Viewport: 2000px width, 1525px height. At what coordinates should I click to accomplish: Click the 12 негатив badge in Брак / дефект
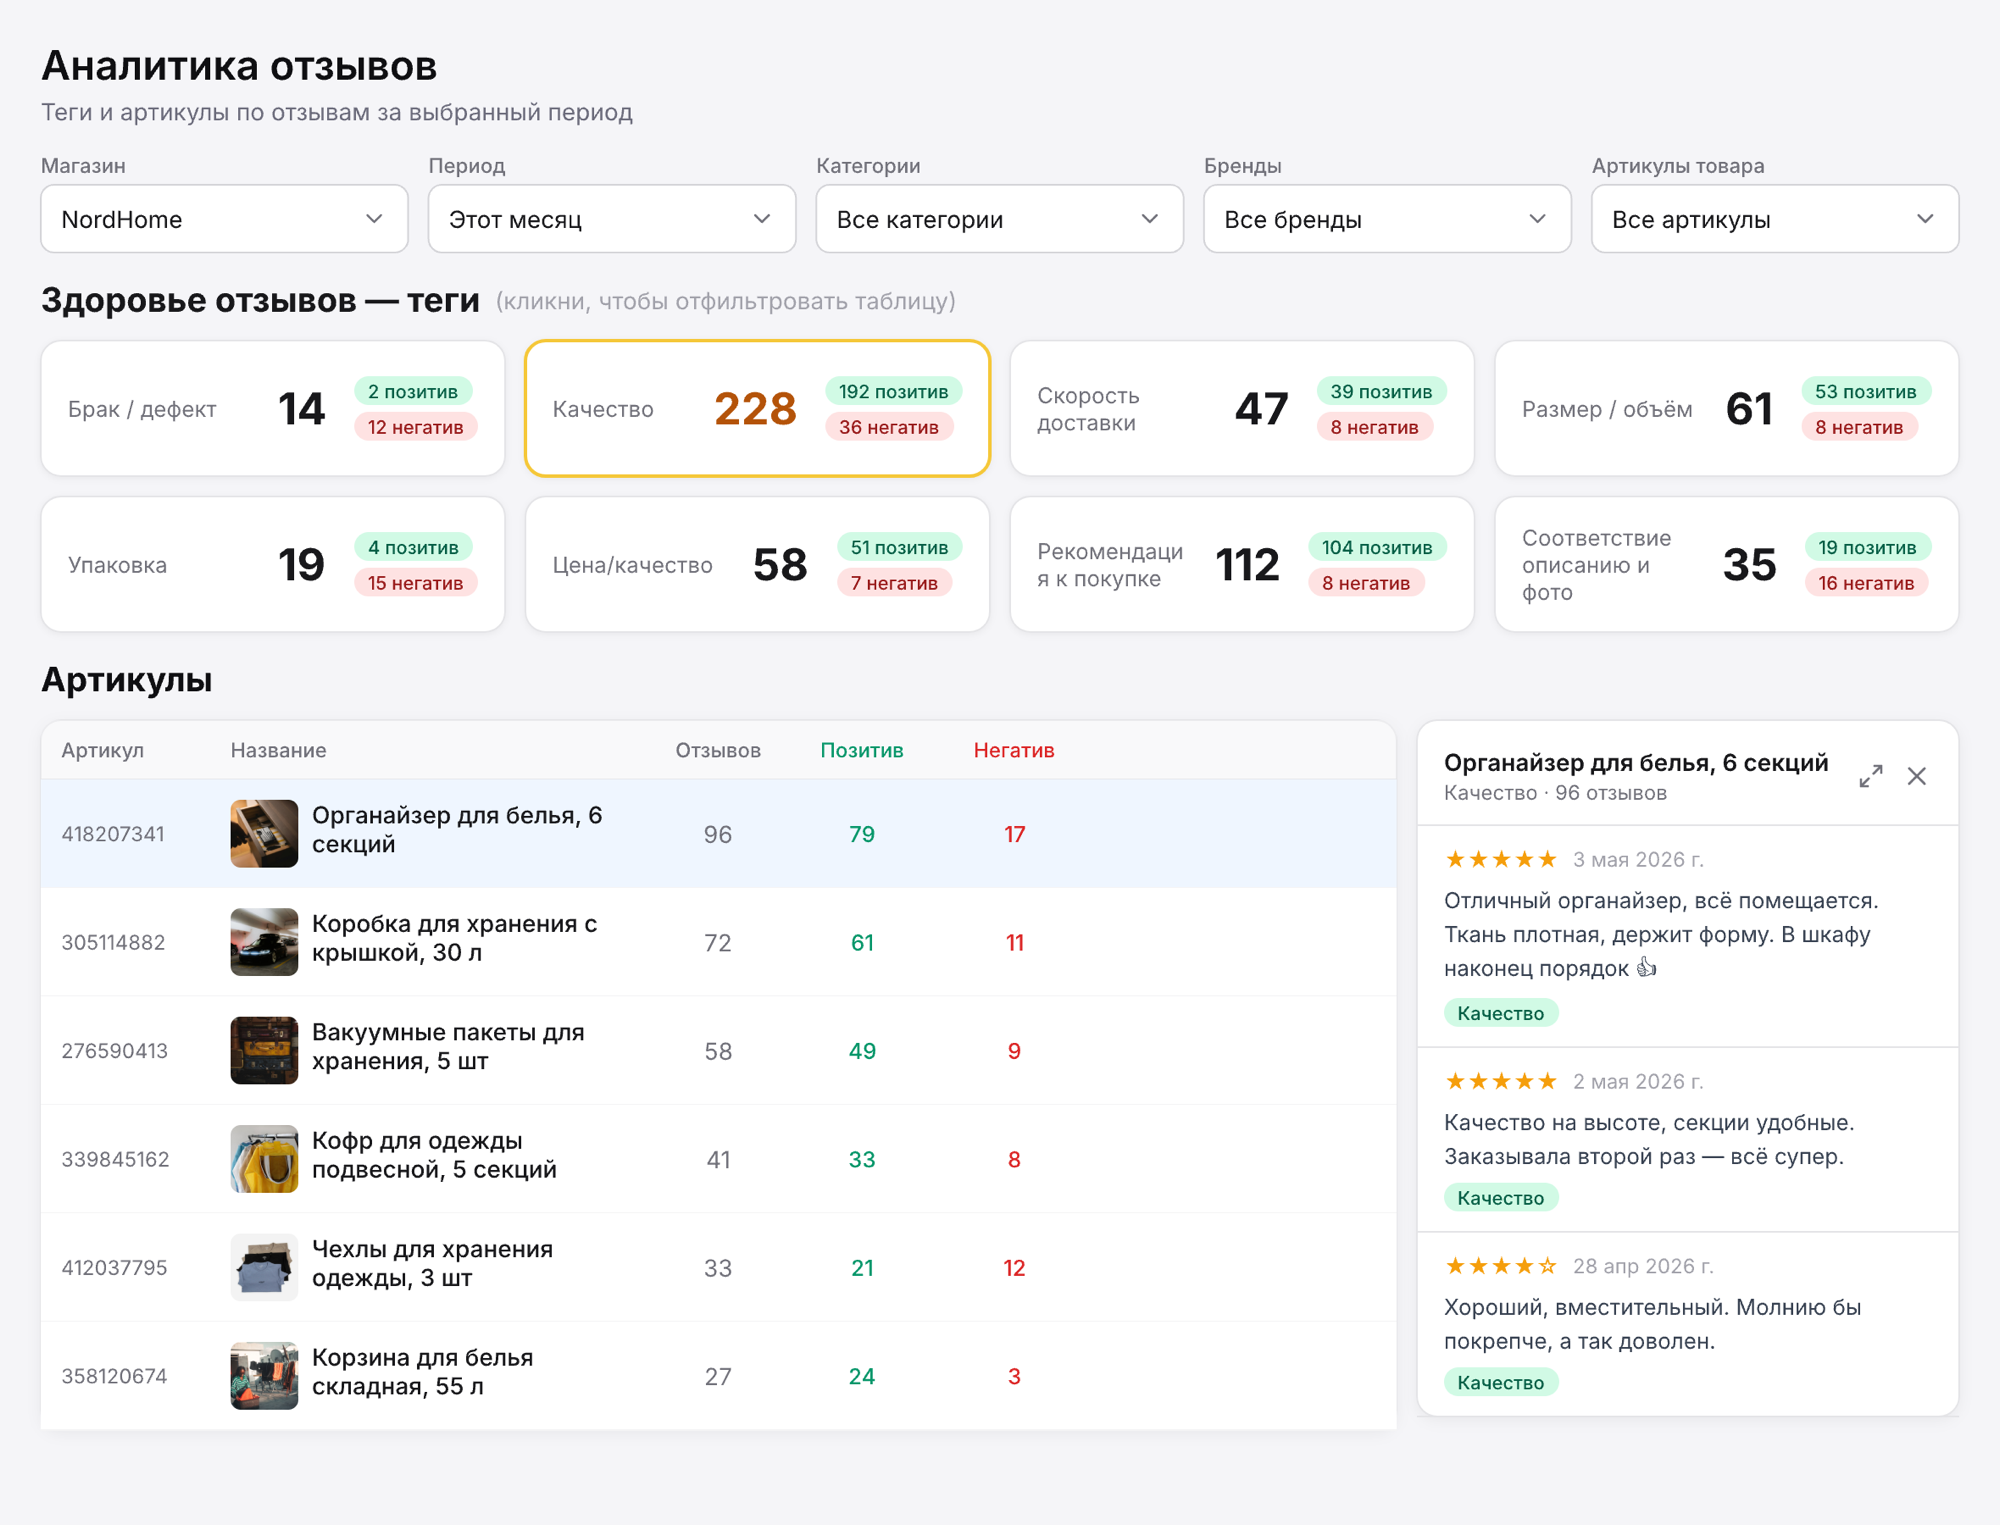tap(415, 427)
